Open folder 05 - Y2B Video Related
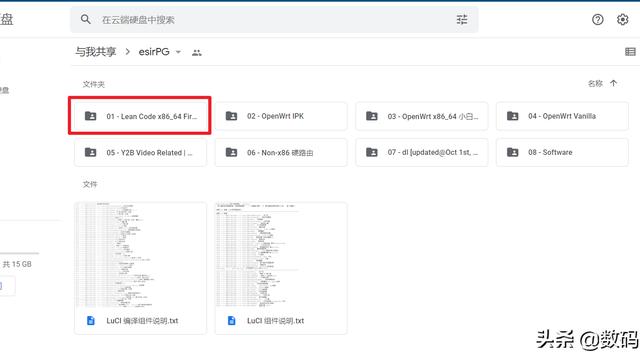Viewport: 640px width, 360px height. pyautogui.click(x=140, y=152)
